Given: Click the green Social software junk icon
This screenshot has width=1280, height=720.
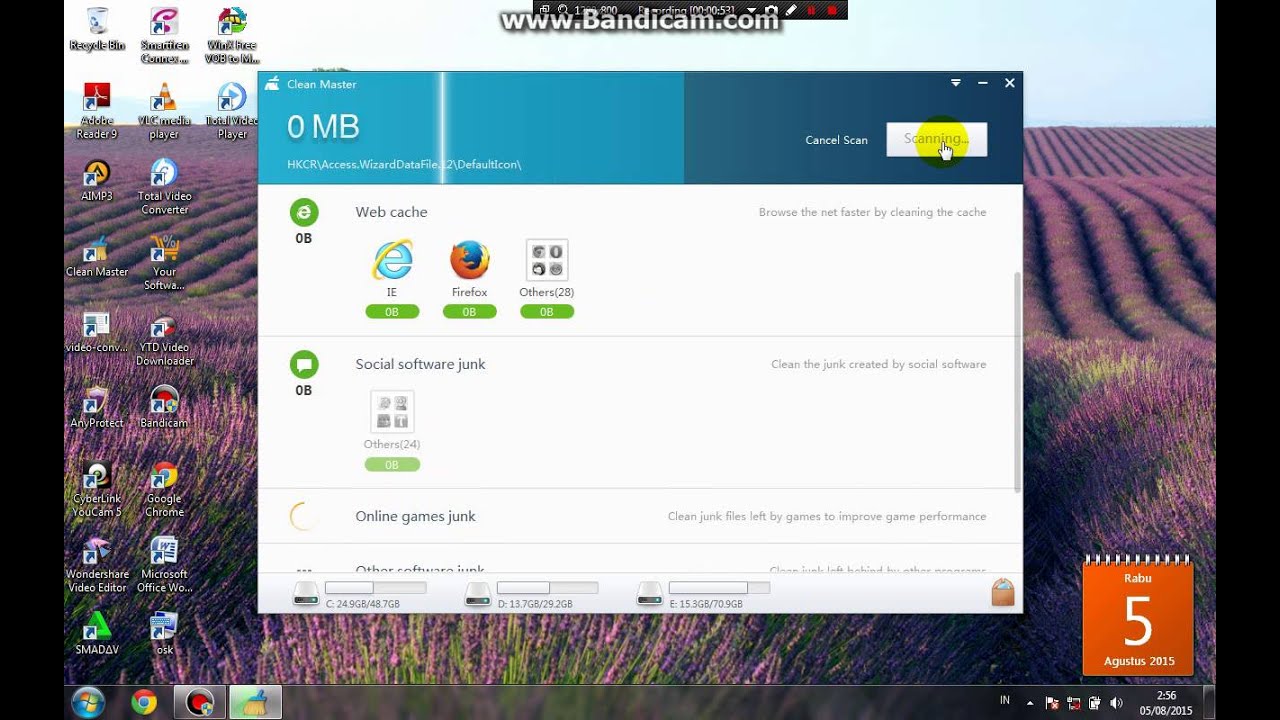Looking at the screenshot, I should pyautogui.click(x=304, y=364).
